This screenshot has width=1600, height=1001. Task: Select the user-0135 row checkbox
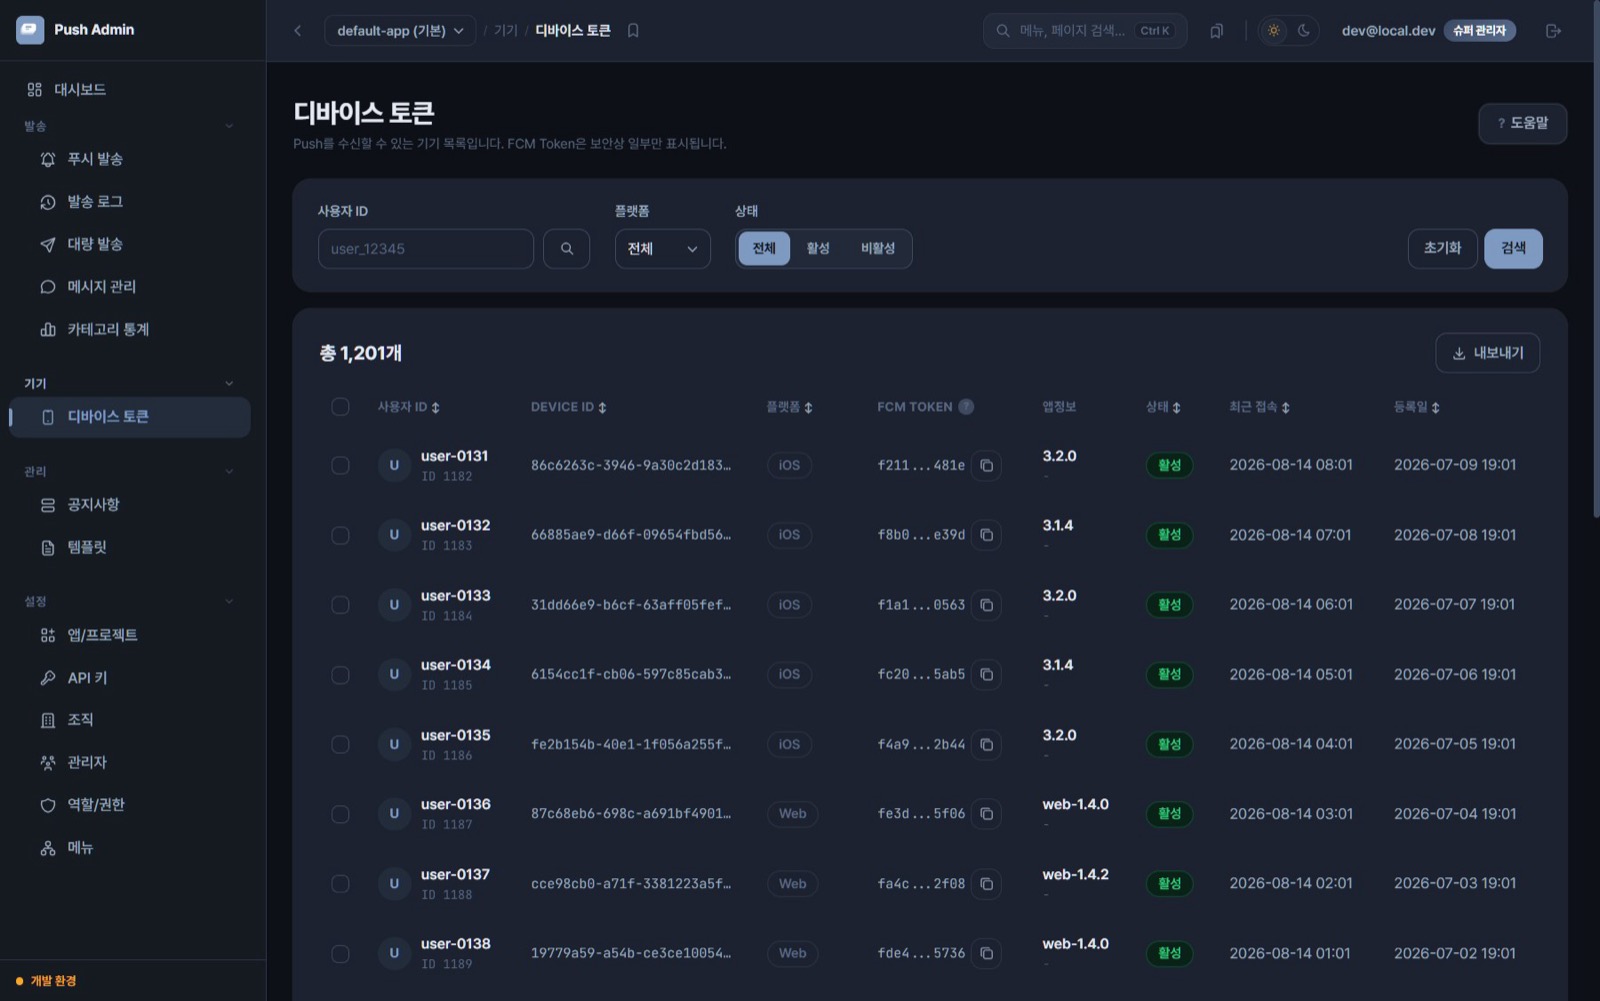click(340, 745)
